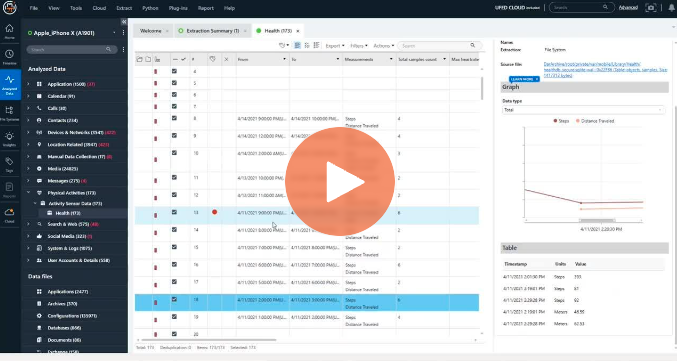This screenshot has height=361, width=677.
Task: Open the Reports sidebar view
Action: click(9, 190)
